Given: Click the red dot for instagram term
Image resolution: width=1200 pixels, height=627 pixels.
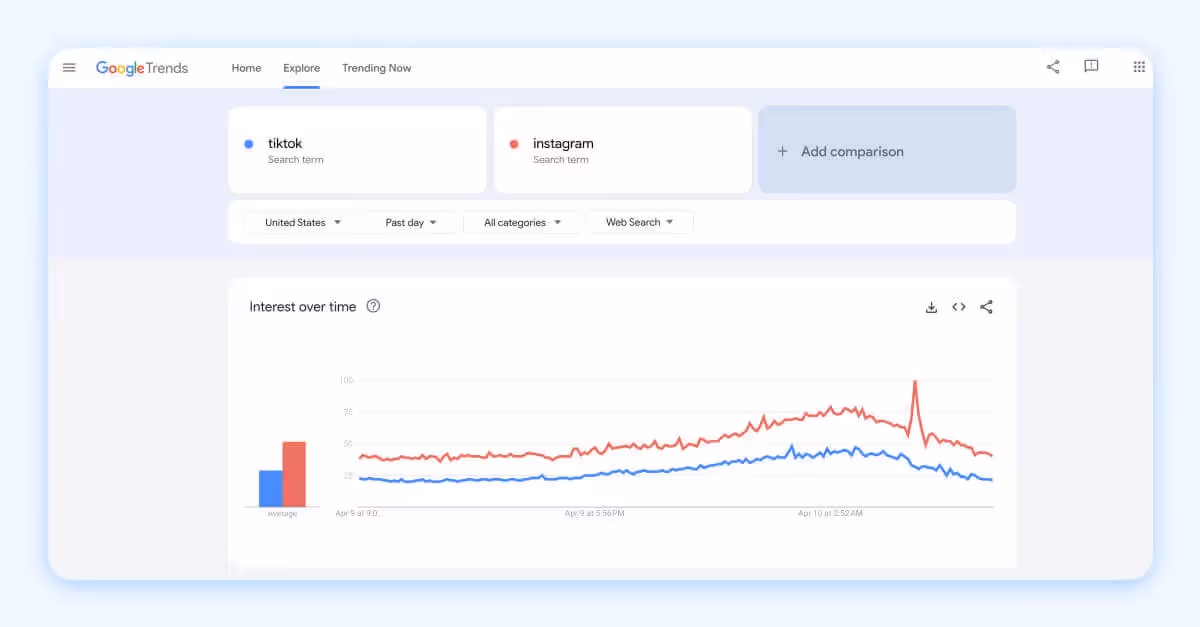Looking at the screenshot, I should [x=514, y=144].
